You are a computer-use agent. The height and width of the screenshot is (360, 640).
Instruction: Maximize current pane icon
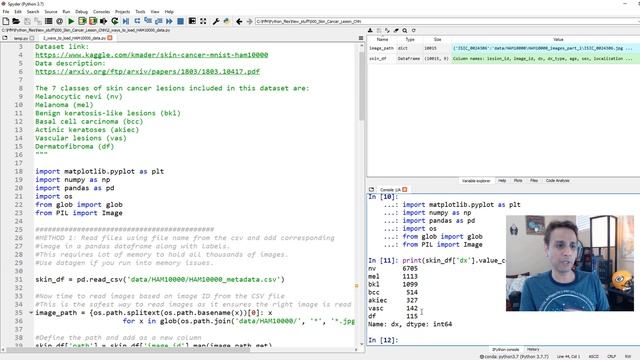click(192, 21)
